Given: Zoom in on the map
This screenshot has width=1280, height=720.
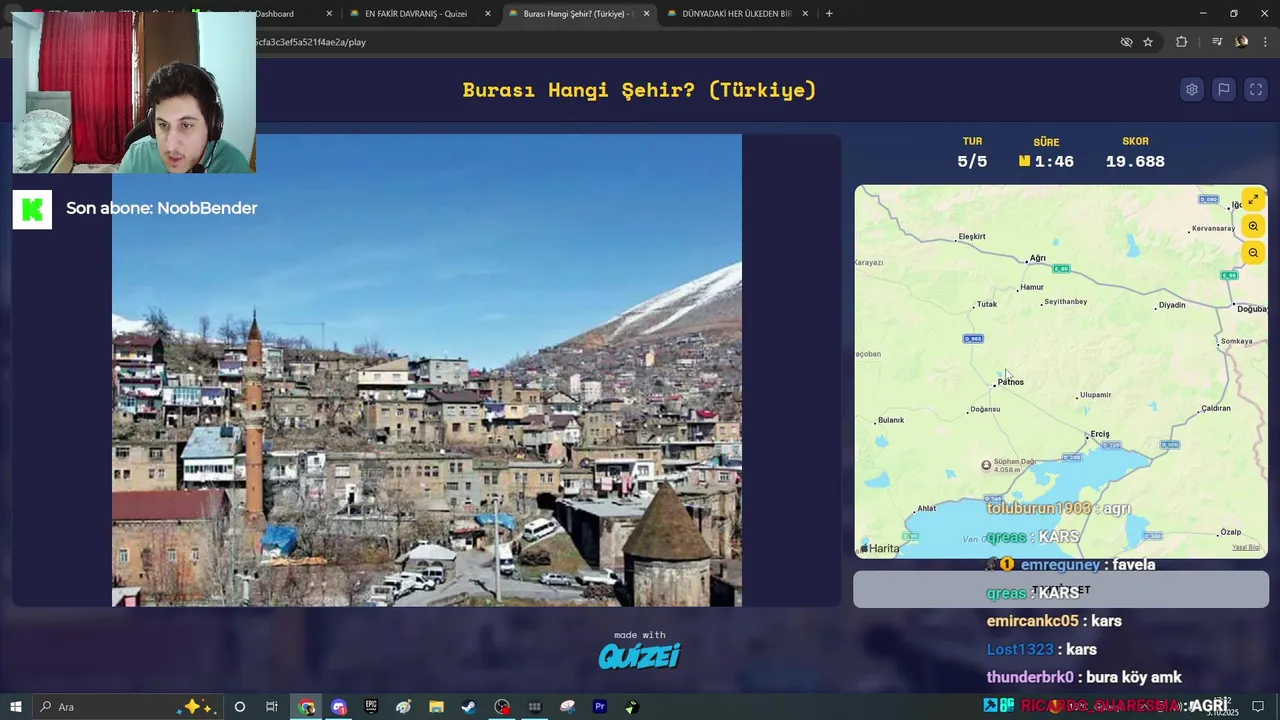Looking at the screenshot, I should pyautogui.click(x=1253, y=226).
